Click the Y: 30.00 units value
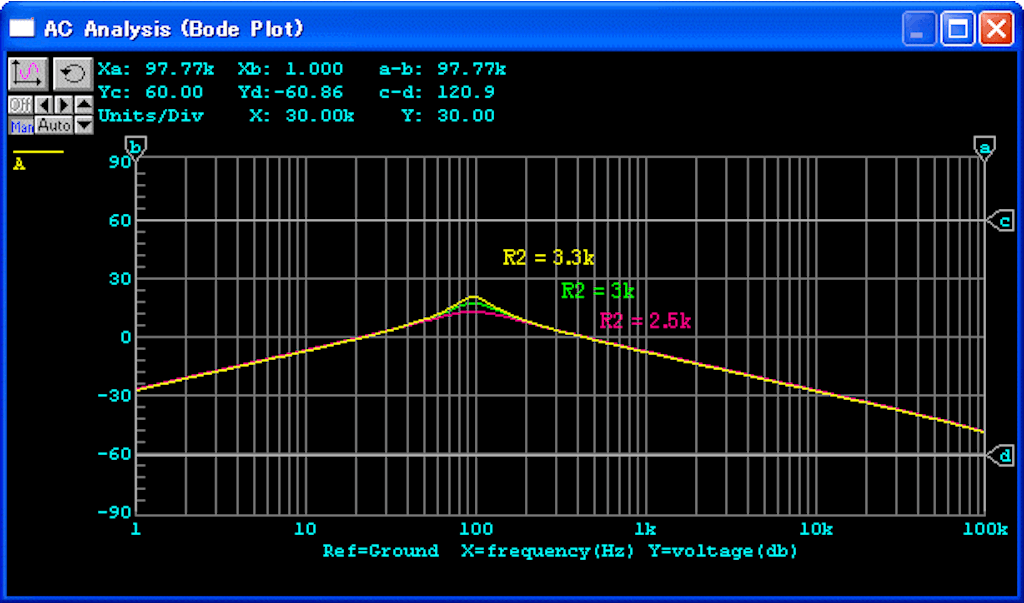This screenshot has width=1024, height=603. coord(448,116)
